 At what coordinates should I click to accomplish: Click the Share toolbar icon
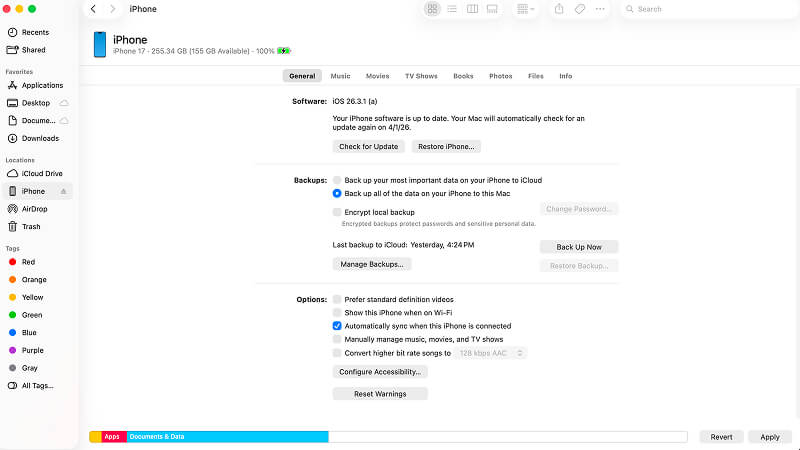click(x=559, y=9)
